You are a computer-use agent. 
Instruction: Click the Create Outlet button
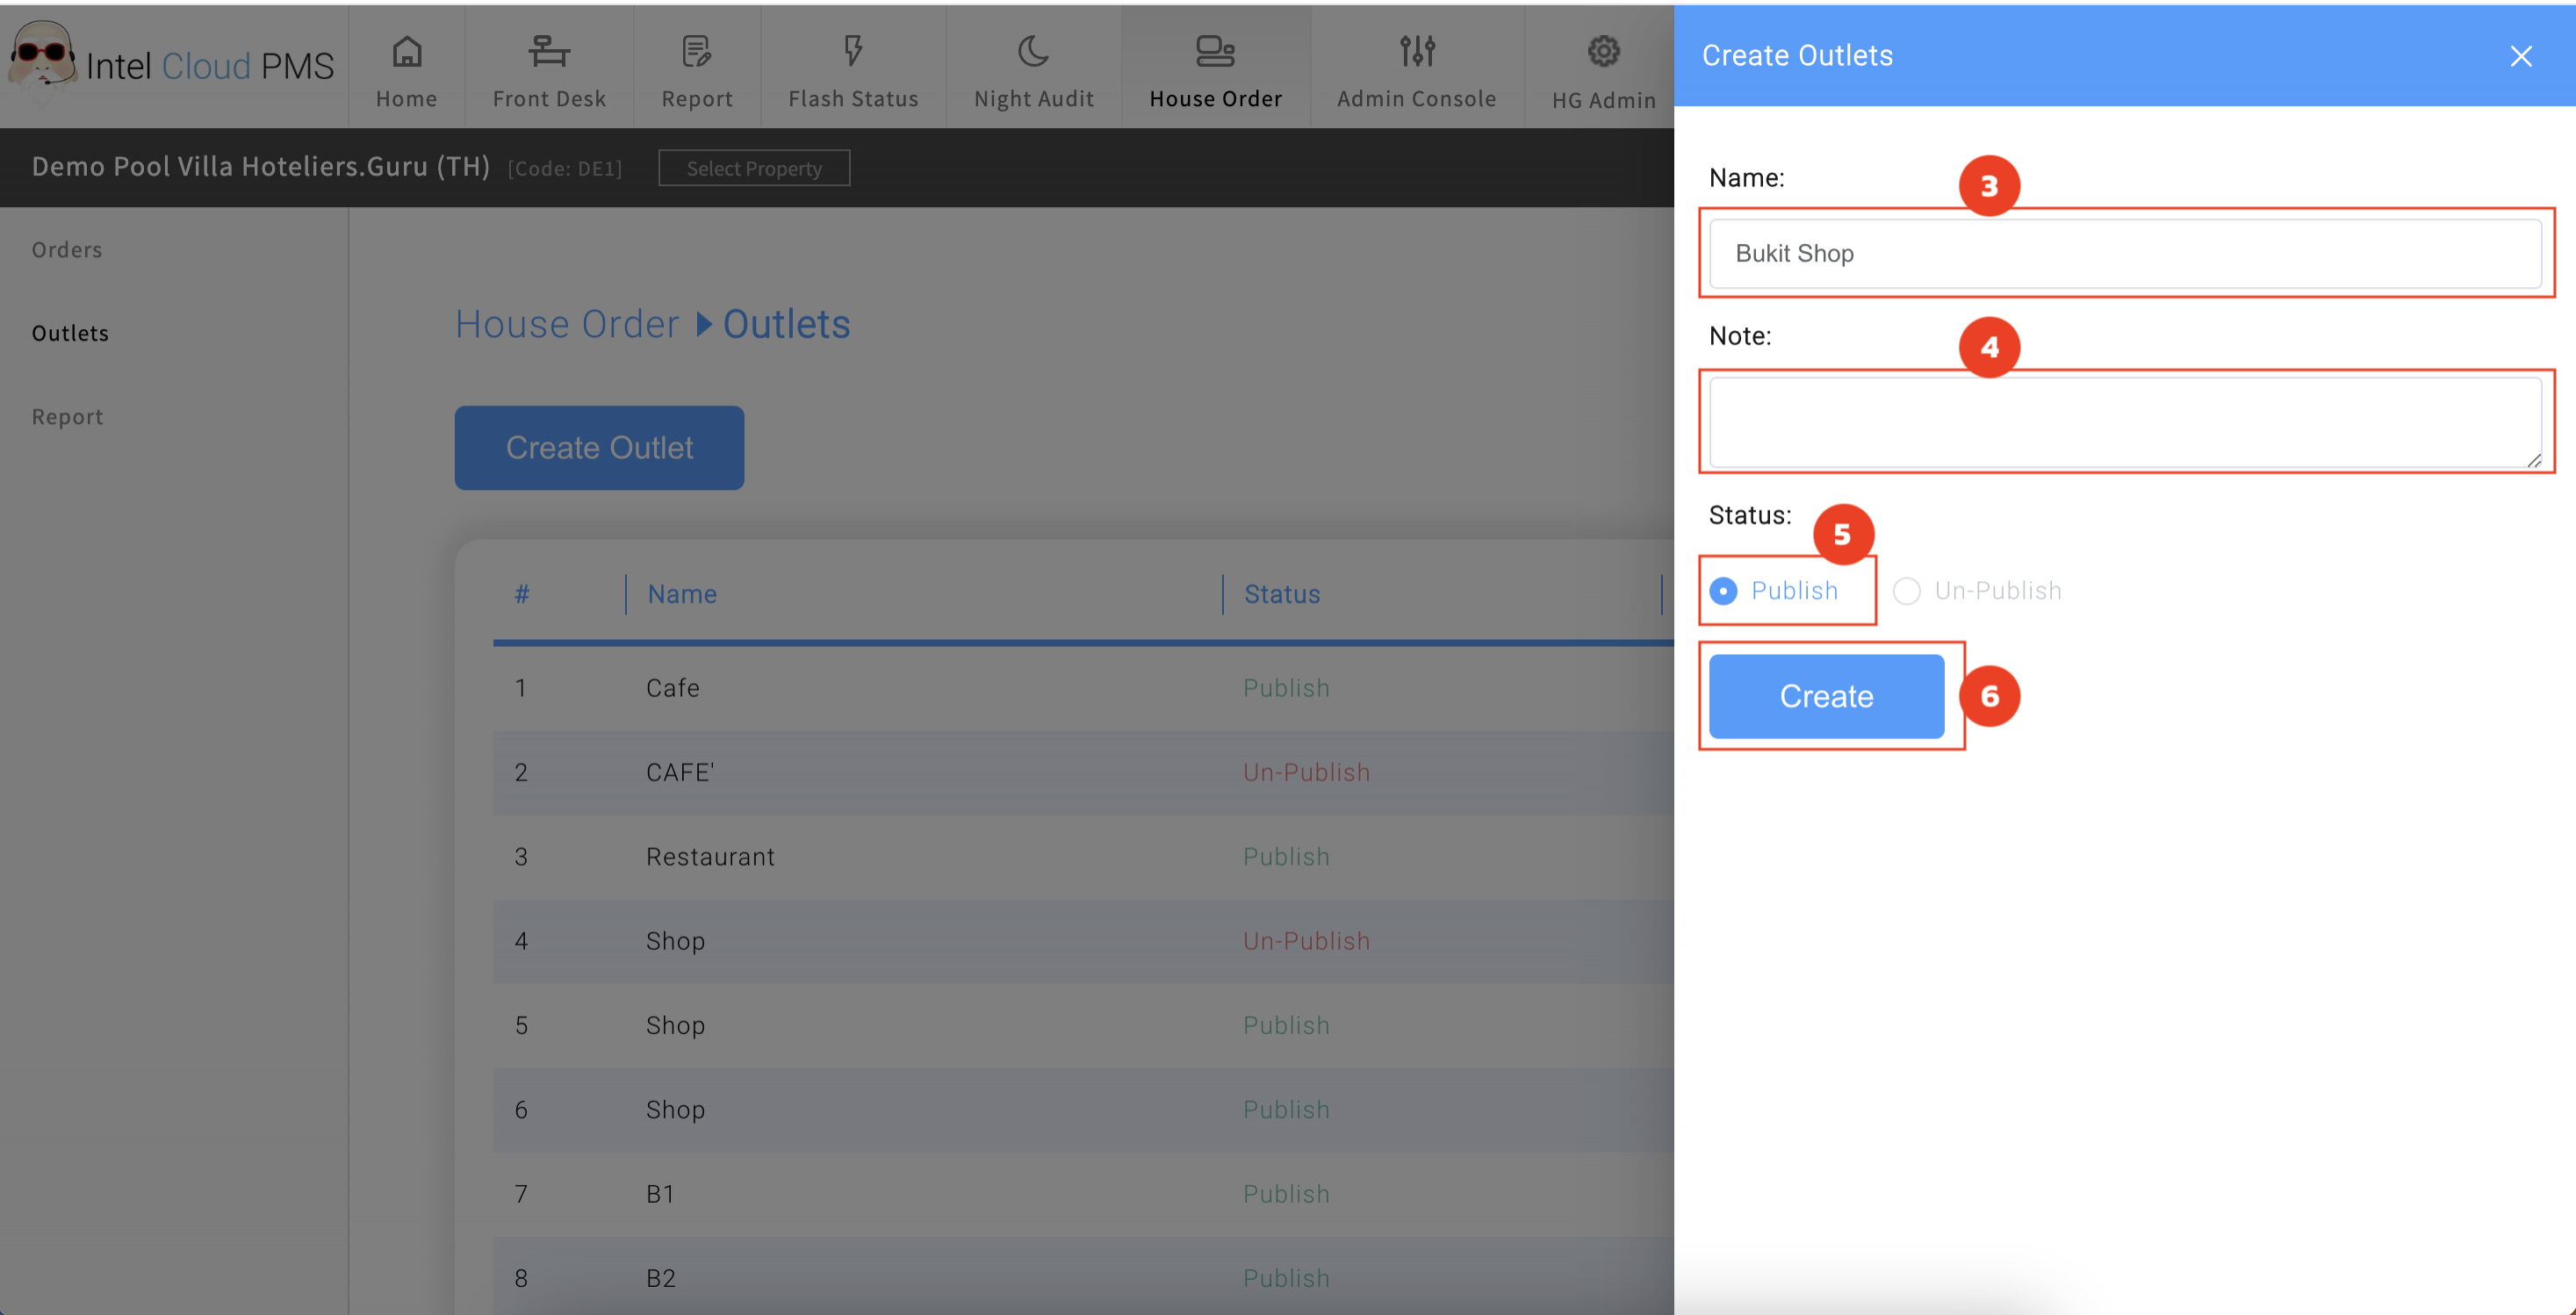click(599, 448)
